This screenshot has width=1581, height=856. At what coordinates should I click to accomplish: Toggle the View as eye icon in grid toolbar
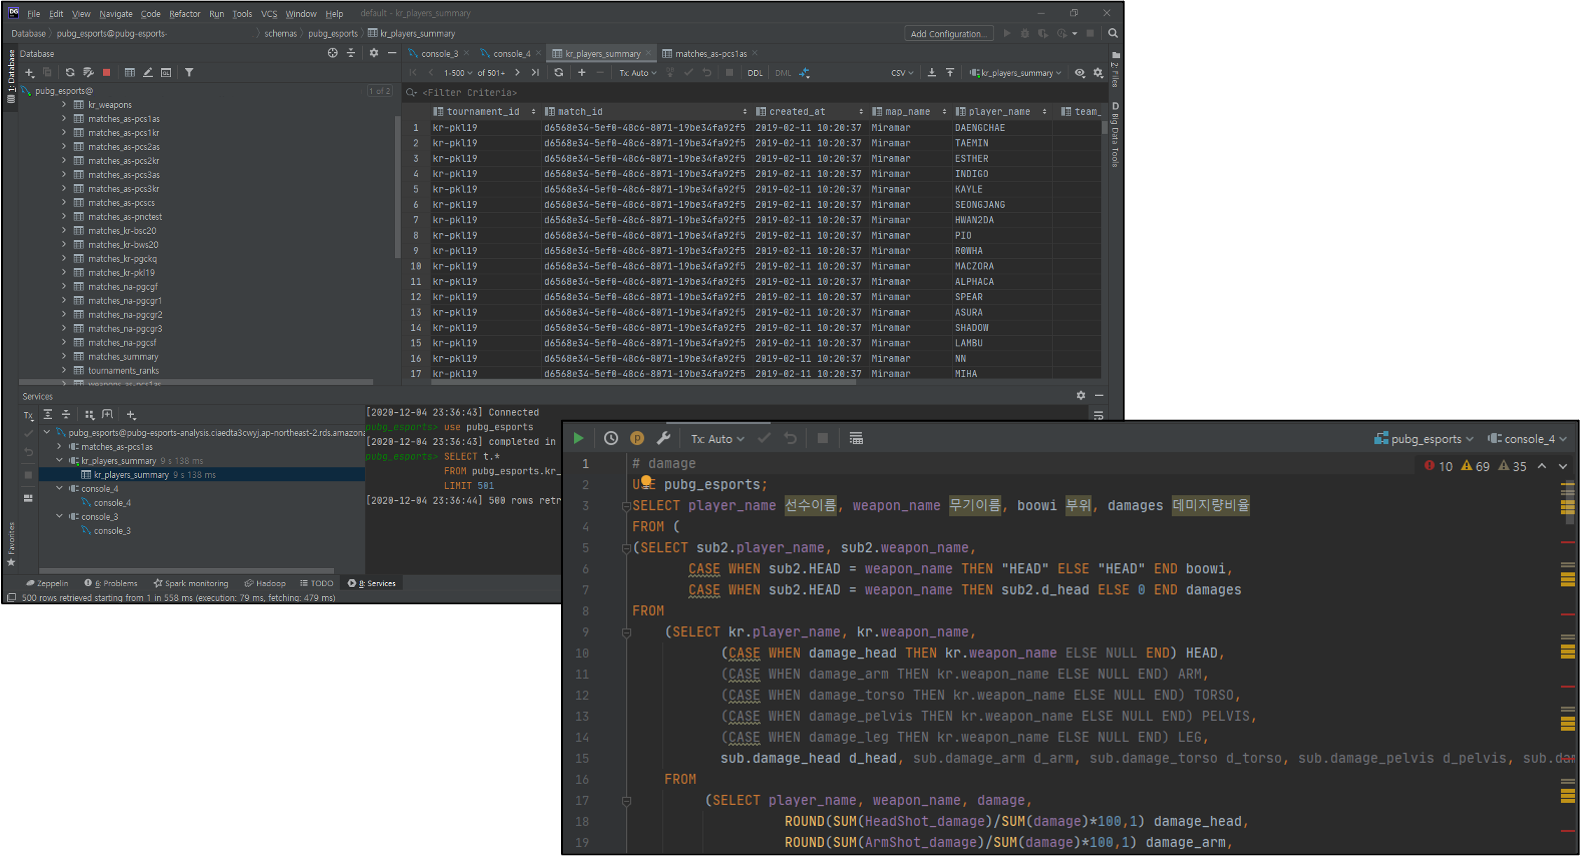pos(1080,73)
